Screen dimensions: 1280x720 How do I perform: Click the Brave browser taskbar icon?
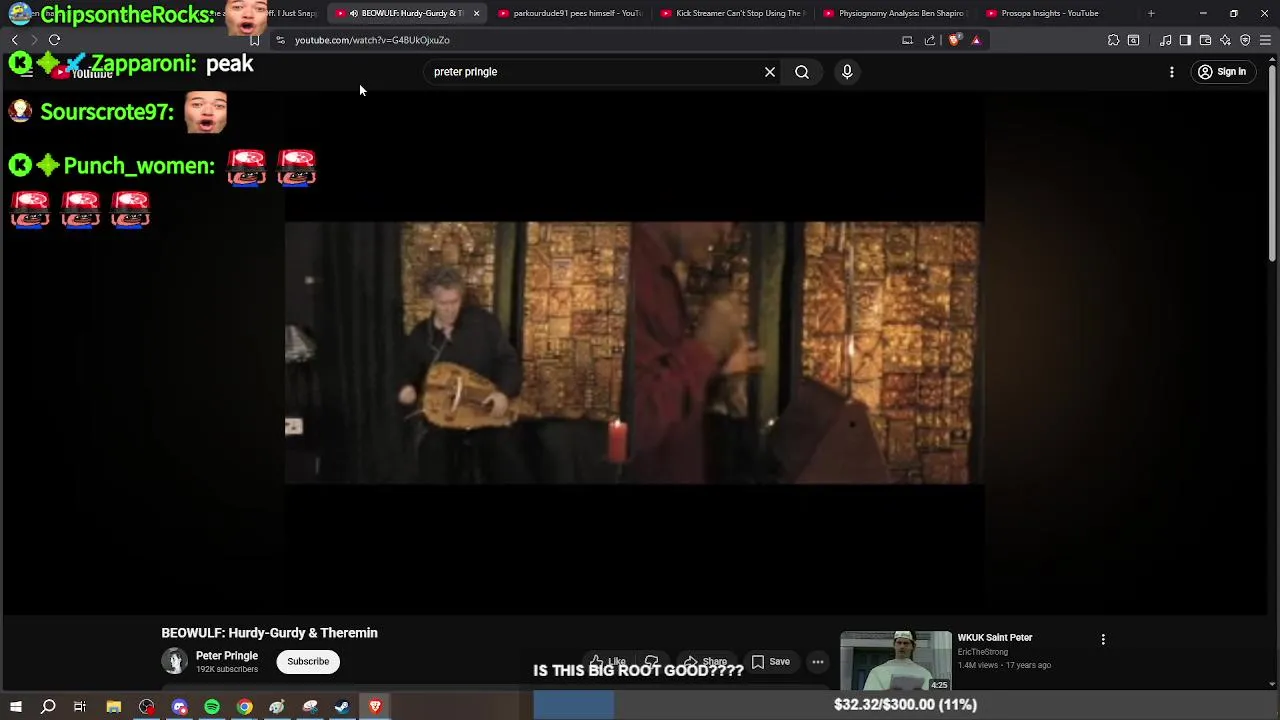pos(375,707)
